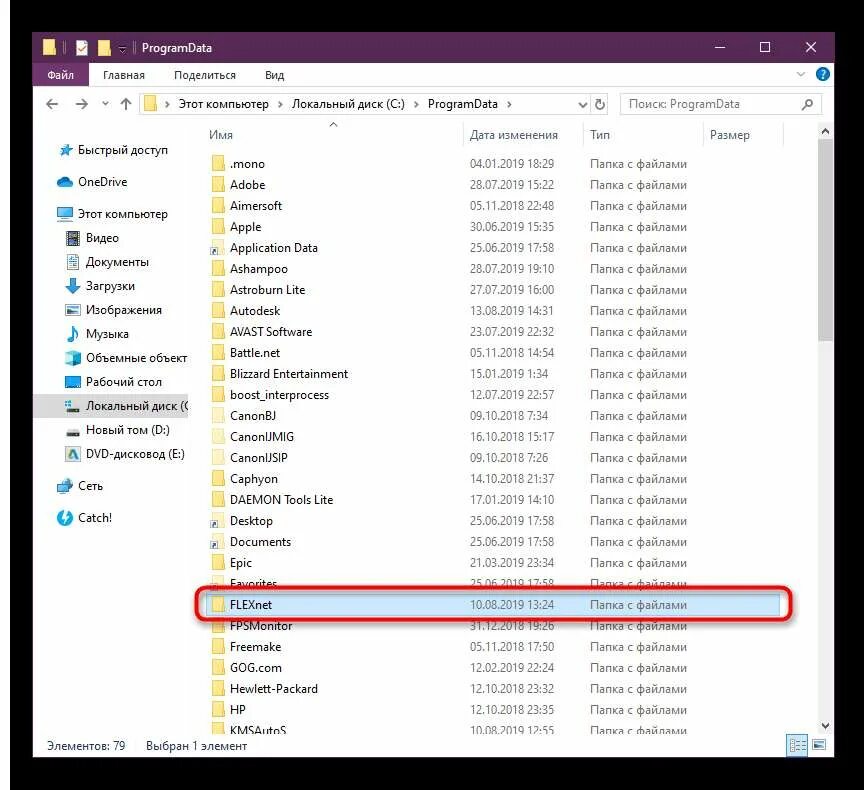Click the search magnifier icon
The width and height of the screenshot is (867, 790).
(807, 104)
